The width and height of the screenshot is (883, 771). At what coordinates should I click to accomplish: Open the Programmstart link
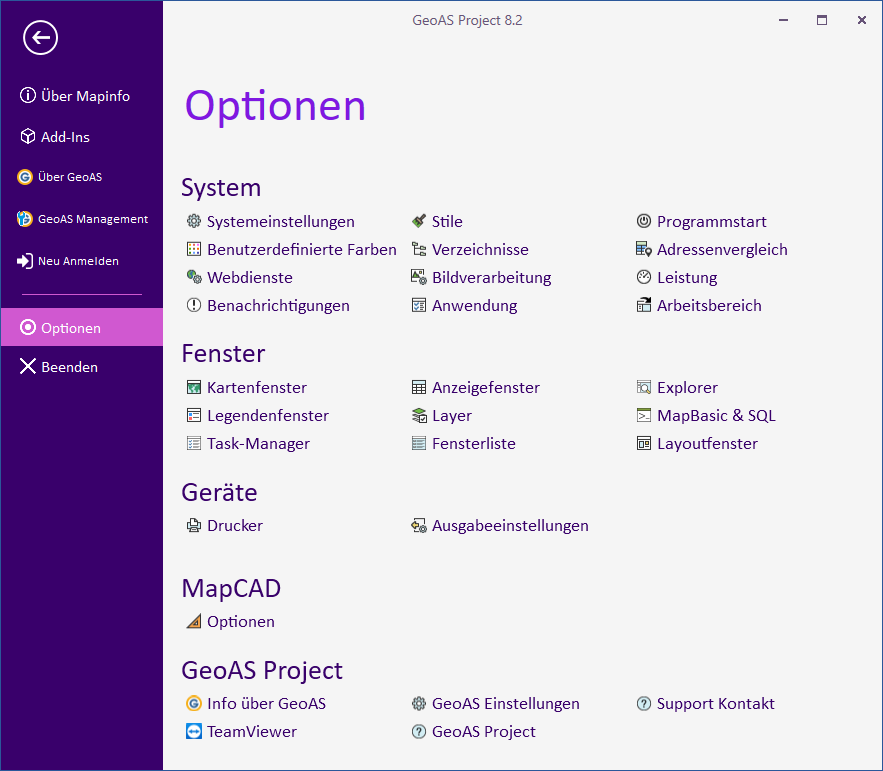tap(712, 221)
